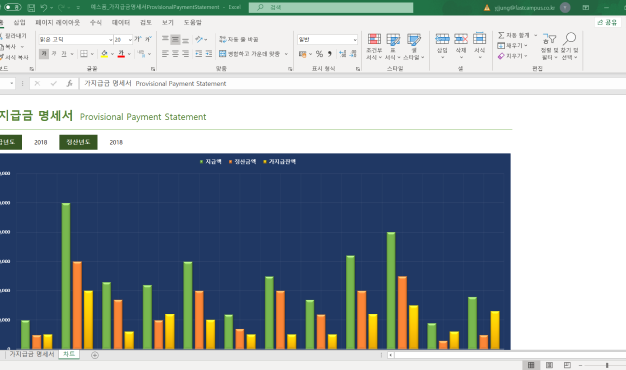Toggle align text right
The image size is (626, 370).
click(x=185, y=53)
